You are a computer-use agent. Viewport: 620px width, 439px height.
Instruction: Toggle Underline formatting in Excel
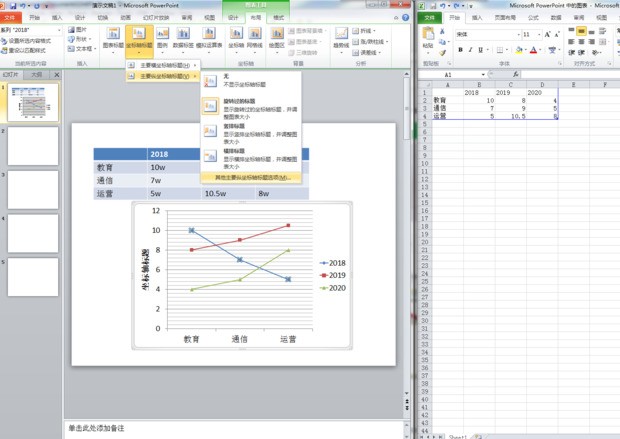480,50
